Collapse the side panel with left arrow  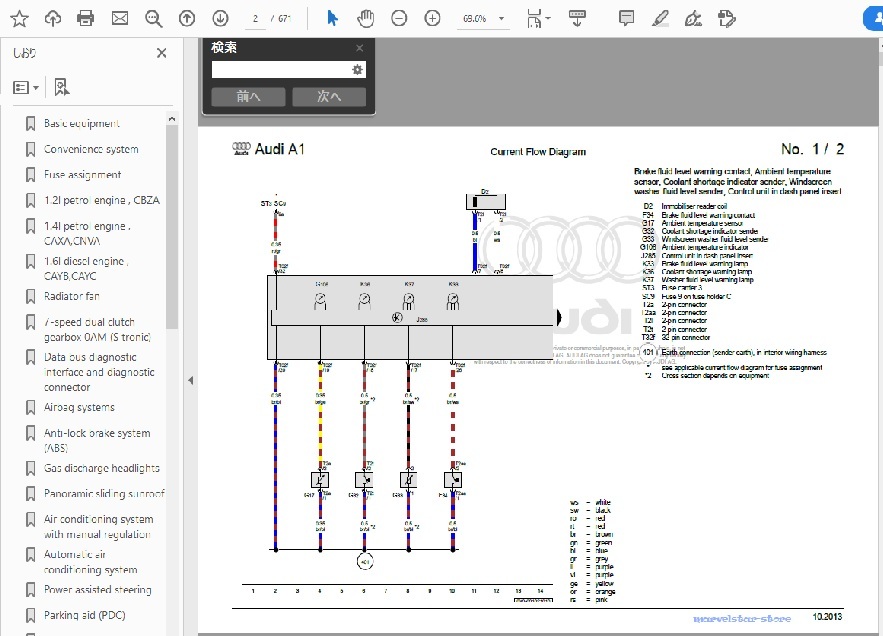pyautogui.click(x=190, y=380)
